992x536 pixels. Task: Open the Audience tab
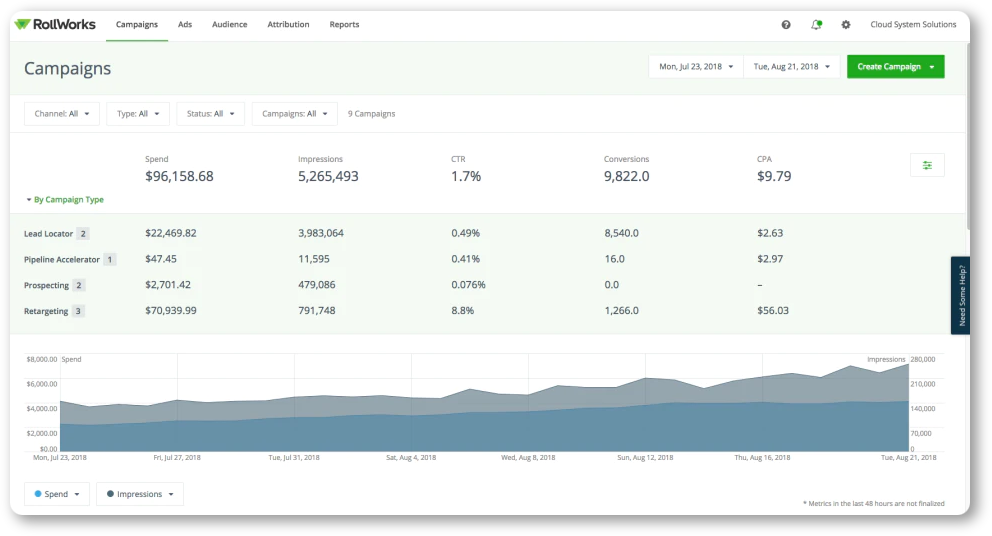[x=230, y=25]
